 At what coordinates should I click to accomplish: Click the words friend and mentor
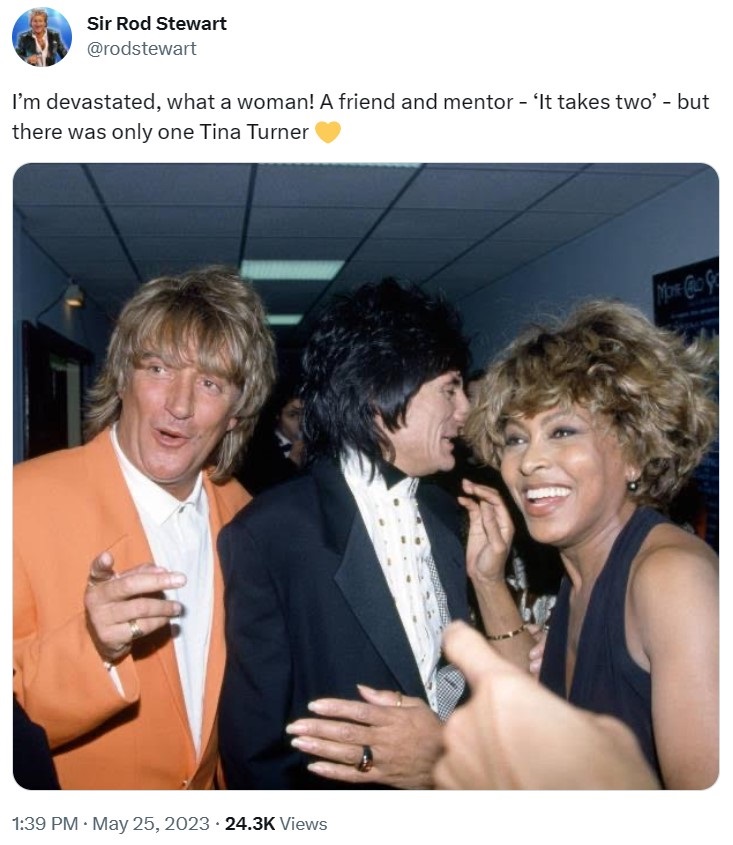coord(426,102)
